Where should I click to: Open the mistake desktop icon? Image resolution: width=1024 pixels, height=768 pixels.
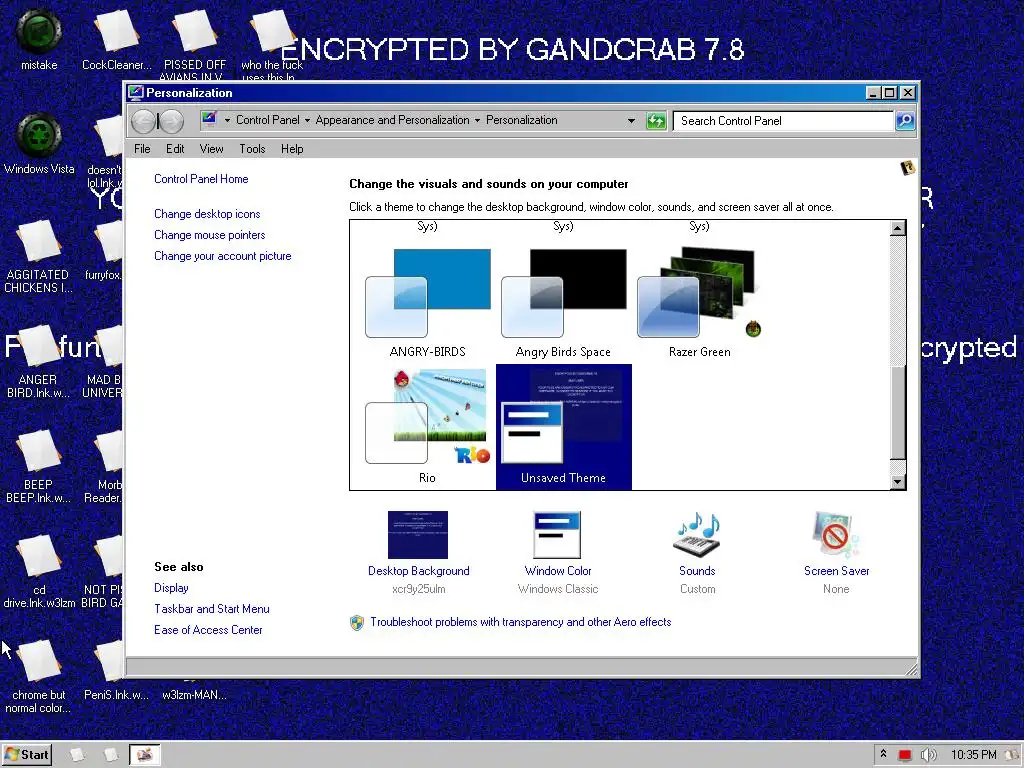[x=39, y=38]
